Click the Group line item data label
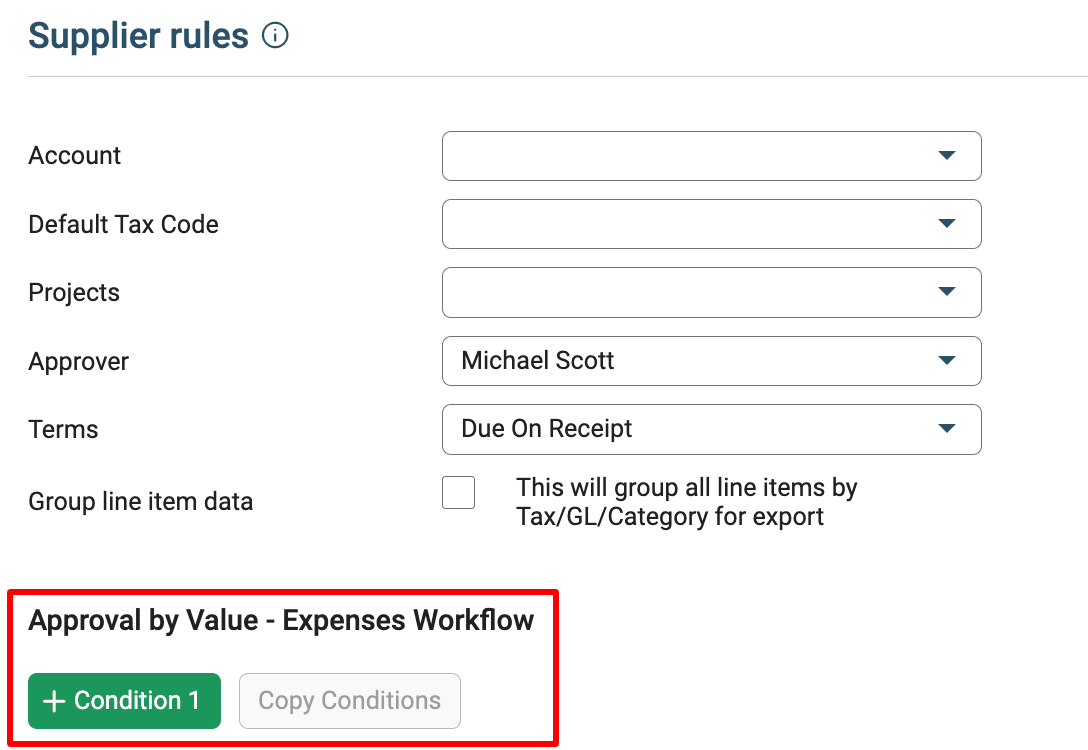 141,501
